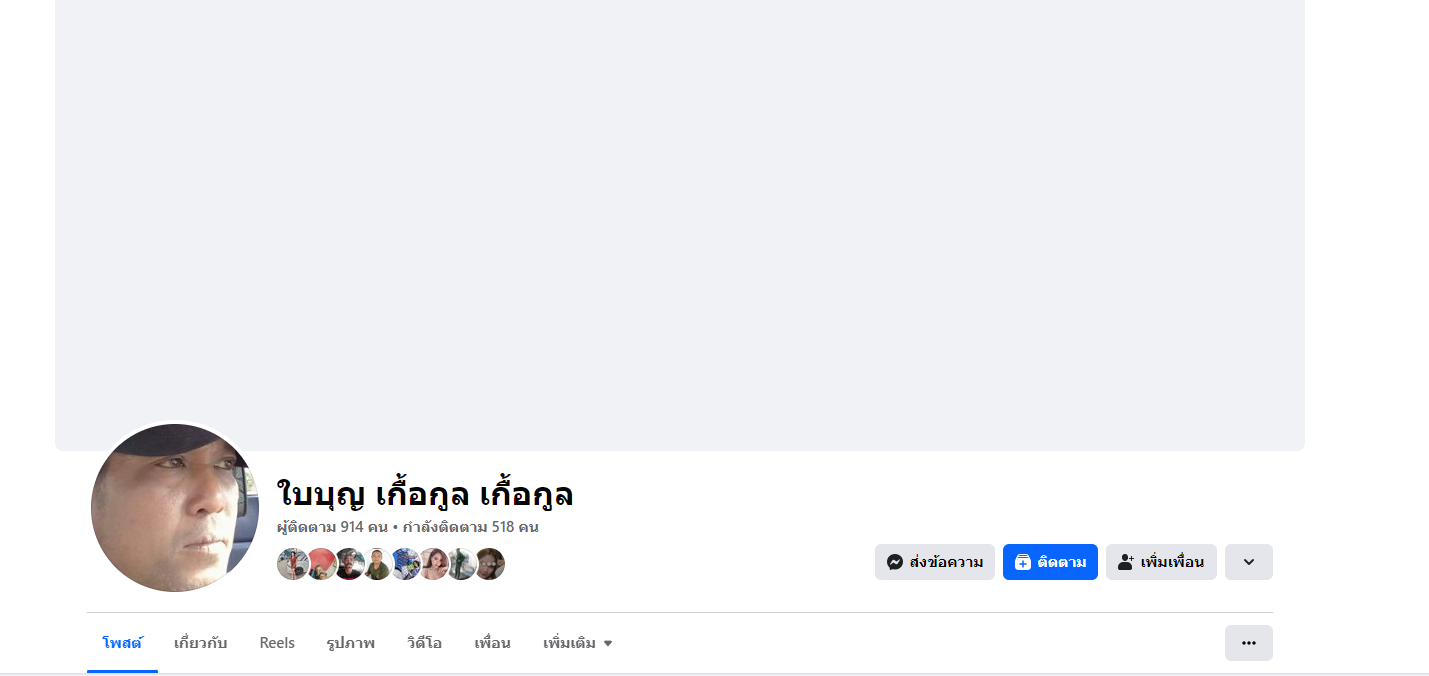Go to the Reels tab

point(277,643)
